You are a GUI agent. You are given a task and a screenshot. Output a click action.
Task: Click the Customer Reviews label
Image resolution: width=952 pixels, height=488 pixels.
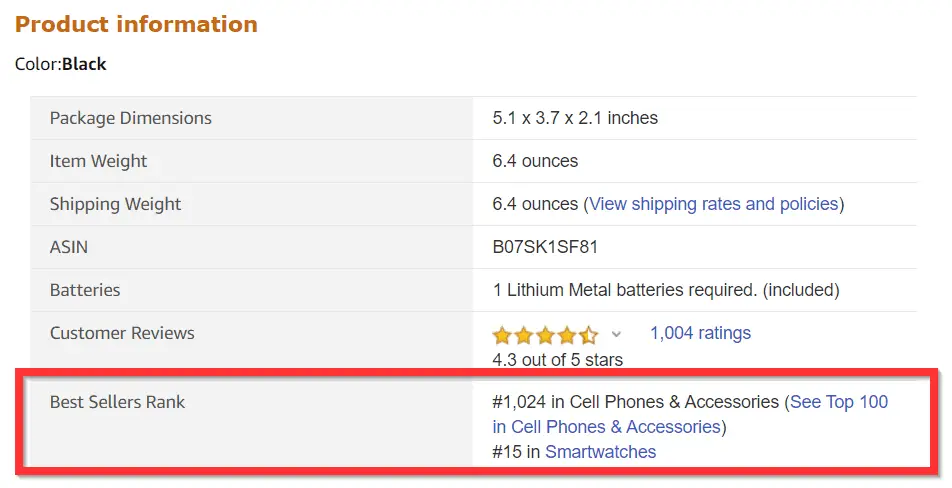[x=122, y=333]
